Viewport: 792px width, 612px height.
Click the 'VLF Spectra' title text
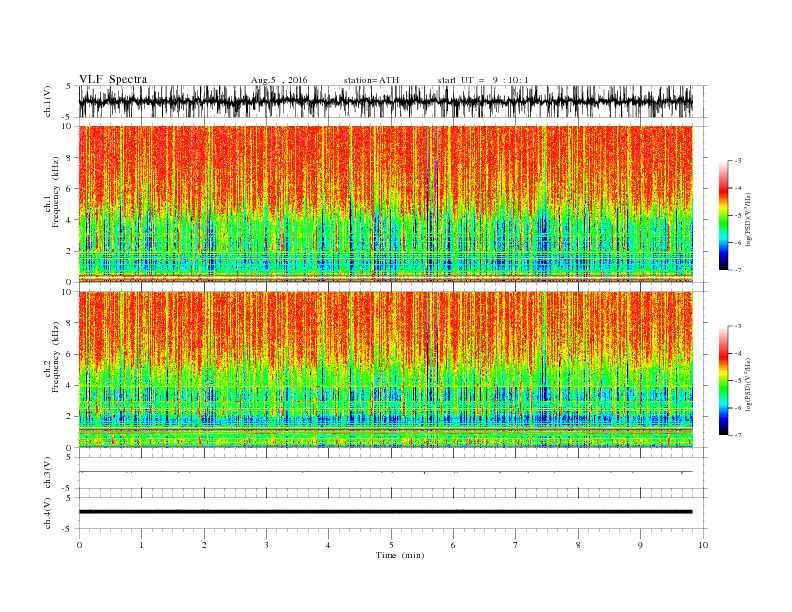[113, 79]
